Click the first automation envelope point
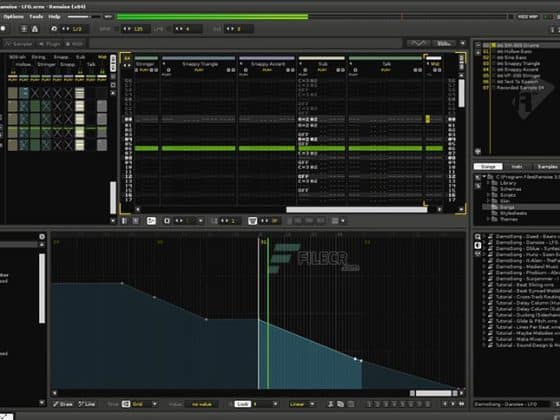This screenshot has height=420, width=560. (122, 284)
